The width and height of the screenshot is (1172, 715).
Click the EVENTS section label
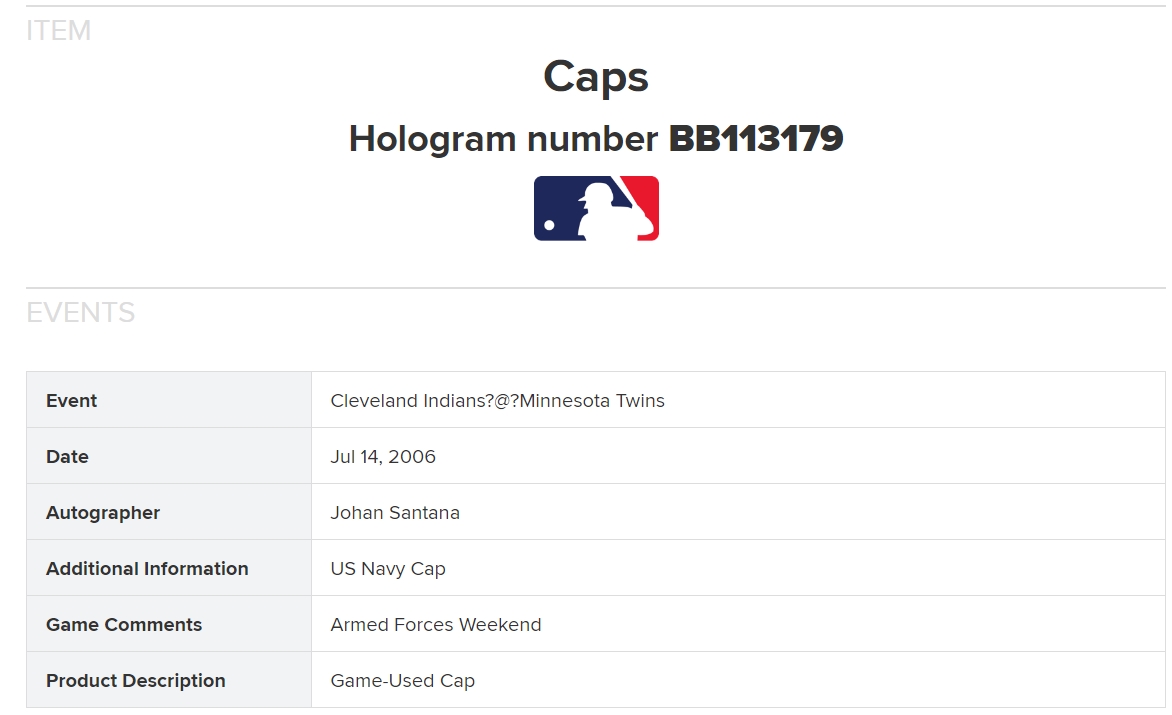81,312
